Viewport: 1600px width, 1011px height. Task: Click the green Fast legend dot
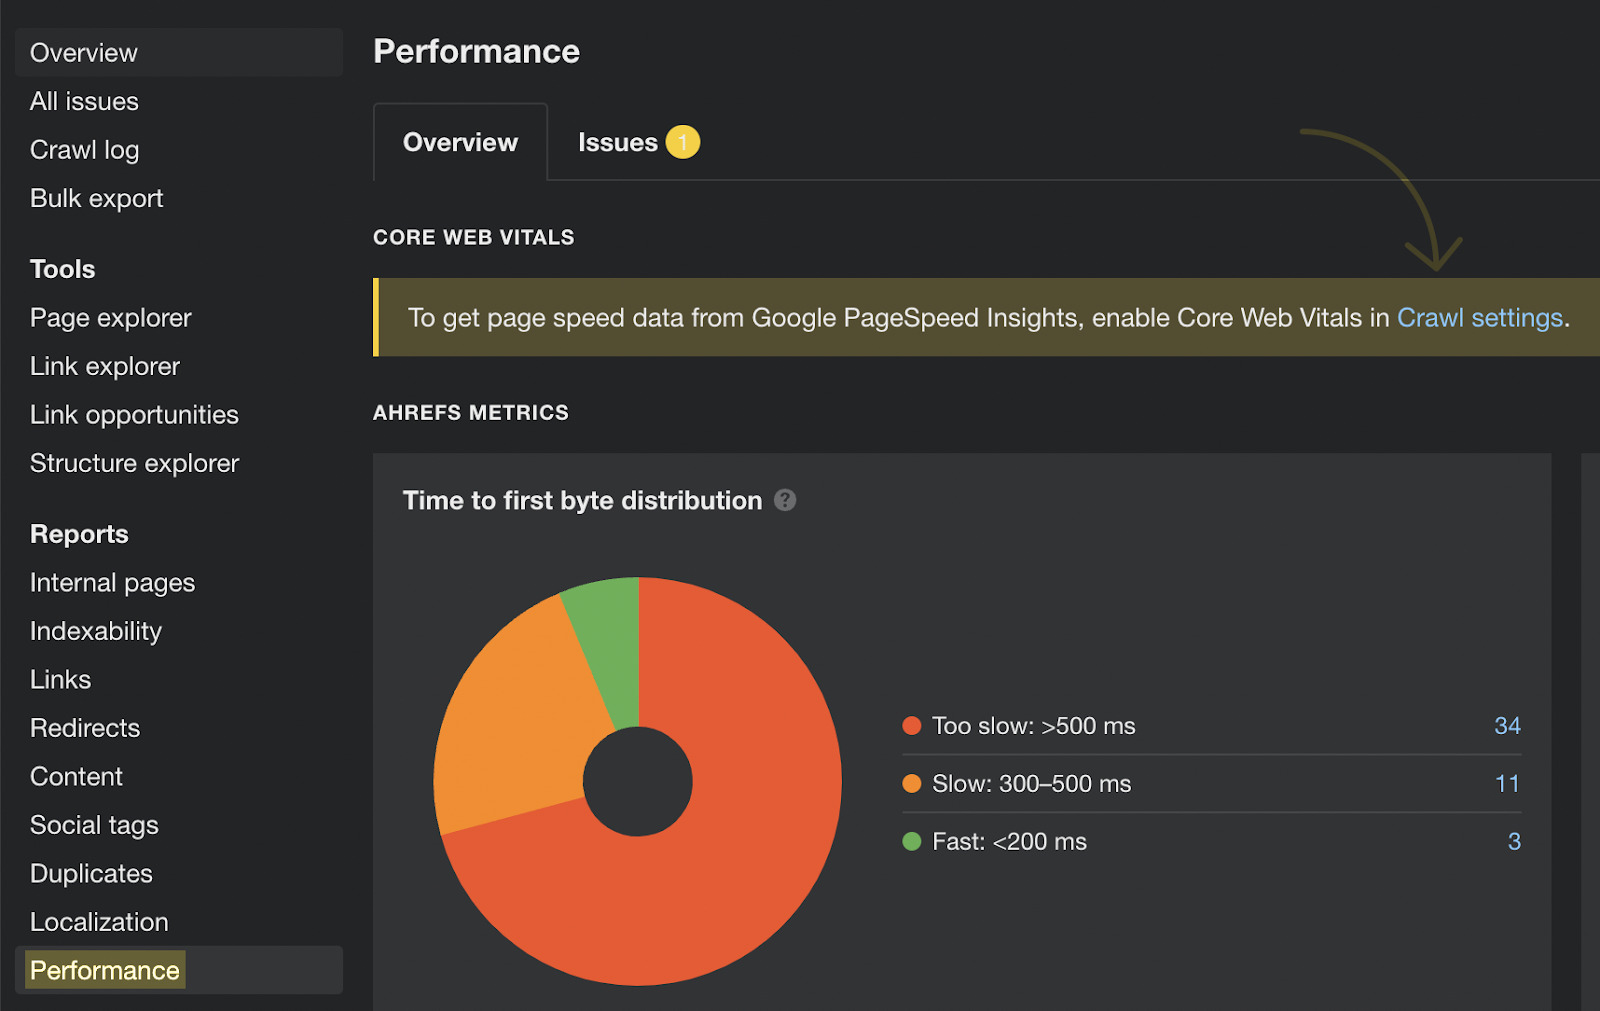[x=911, y=841]
